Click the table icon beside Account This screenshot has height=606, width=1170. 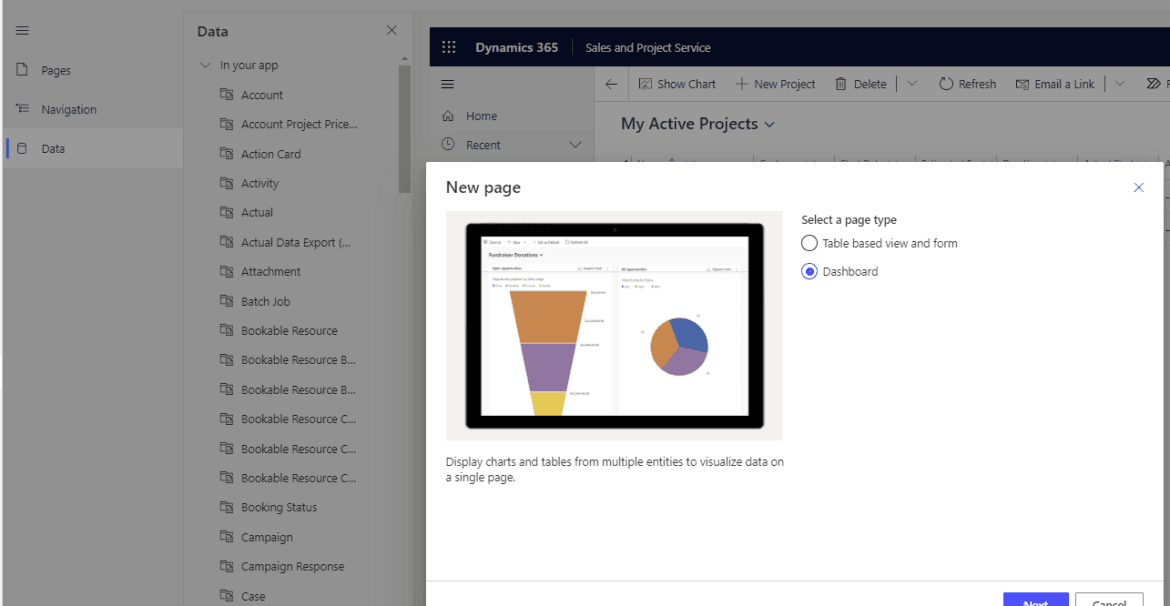[x=226, y=94]
